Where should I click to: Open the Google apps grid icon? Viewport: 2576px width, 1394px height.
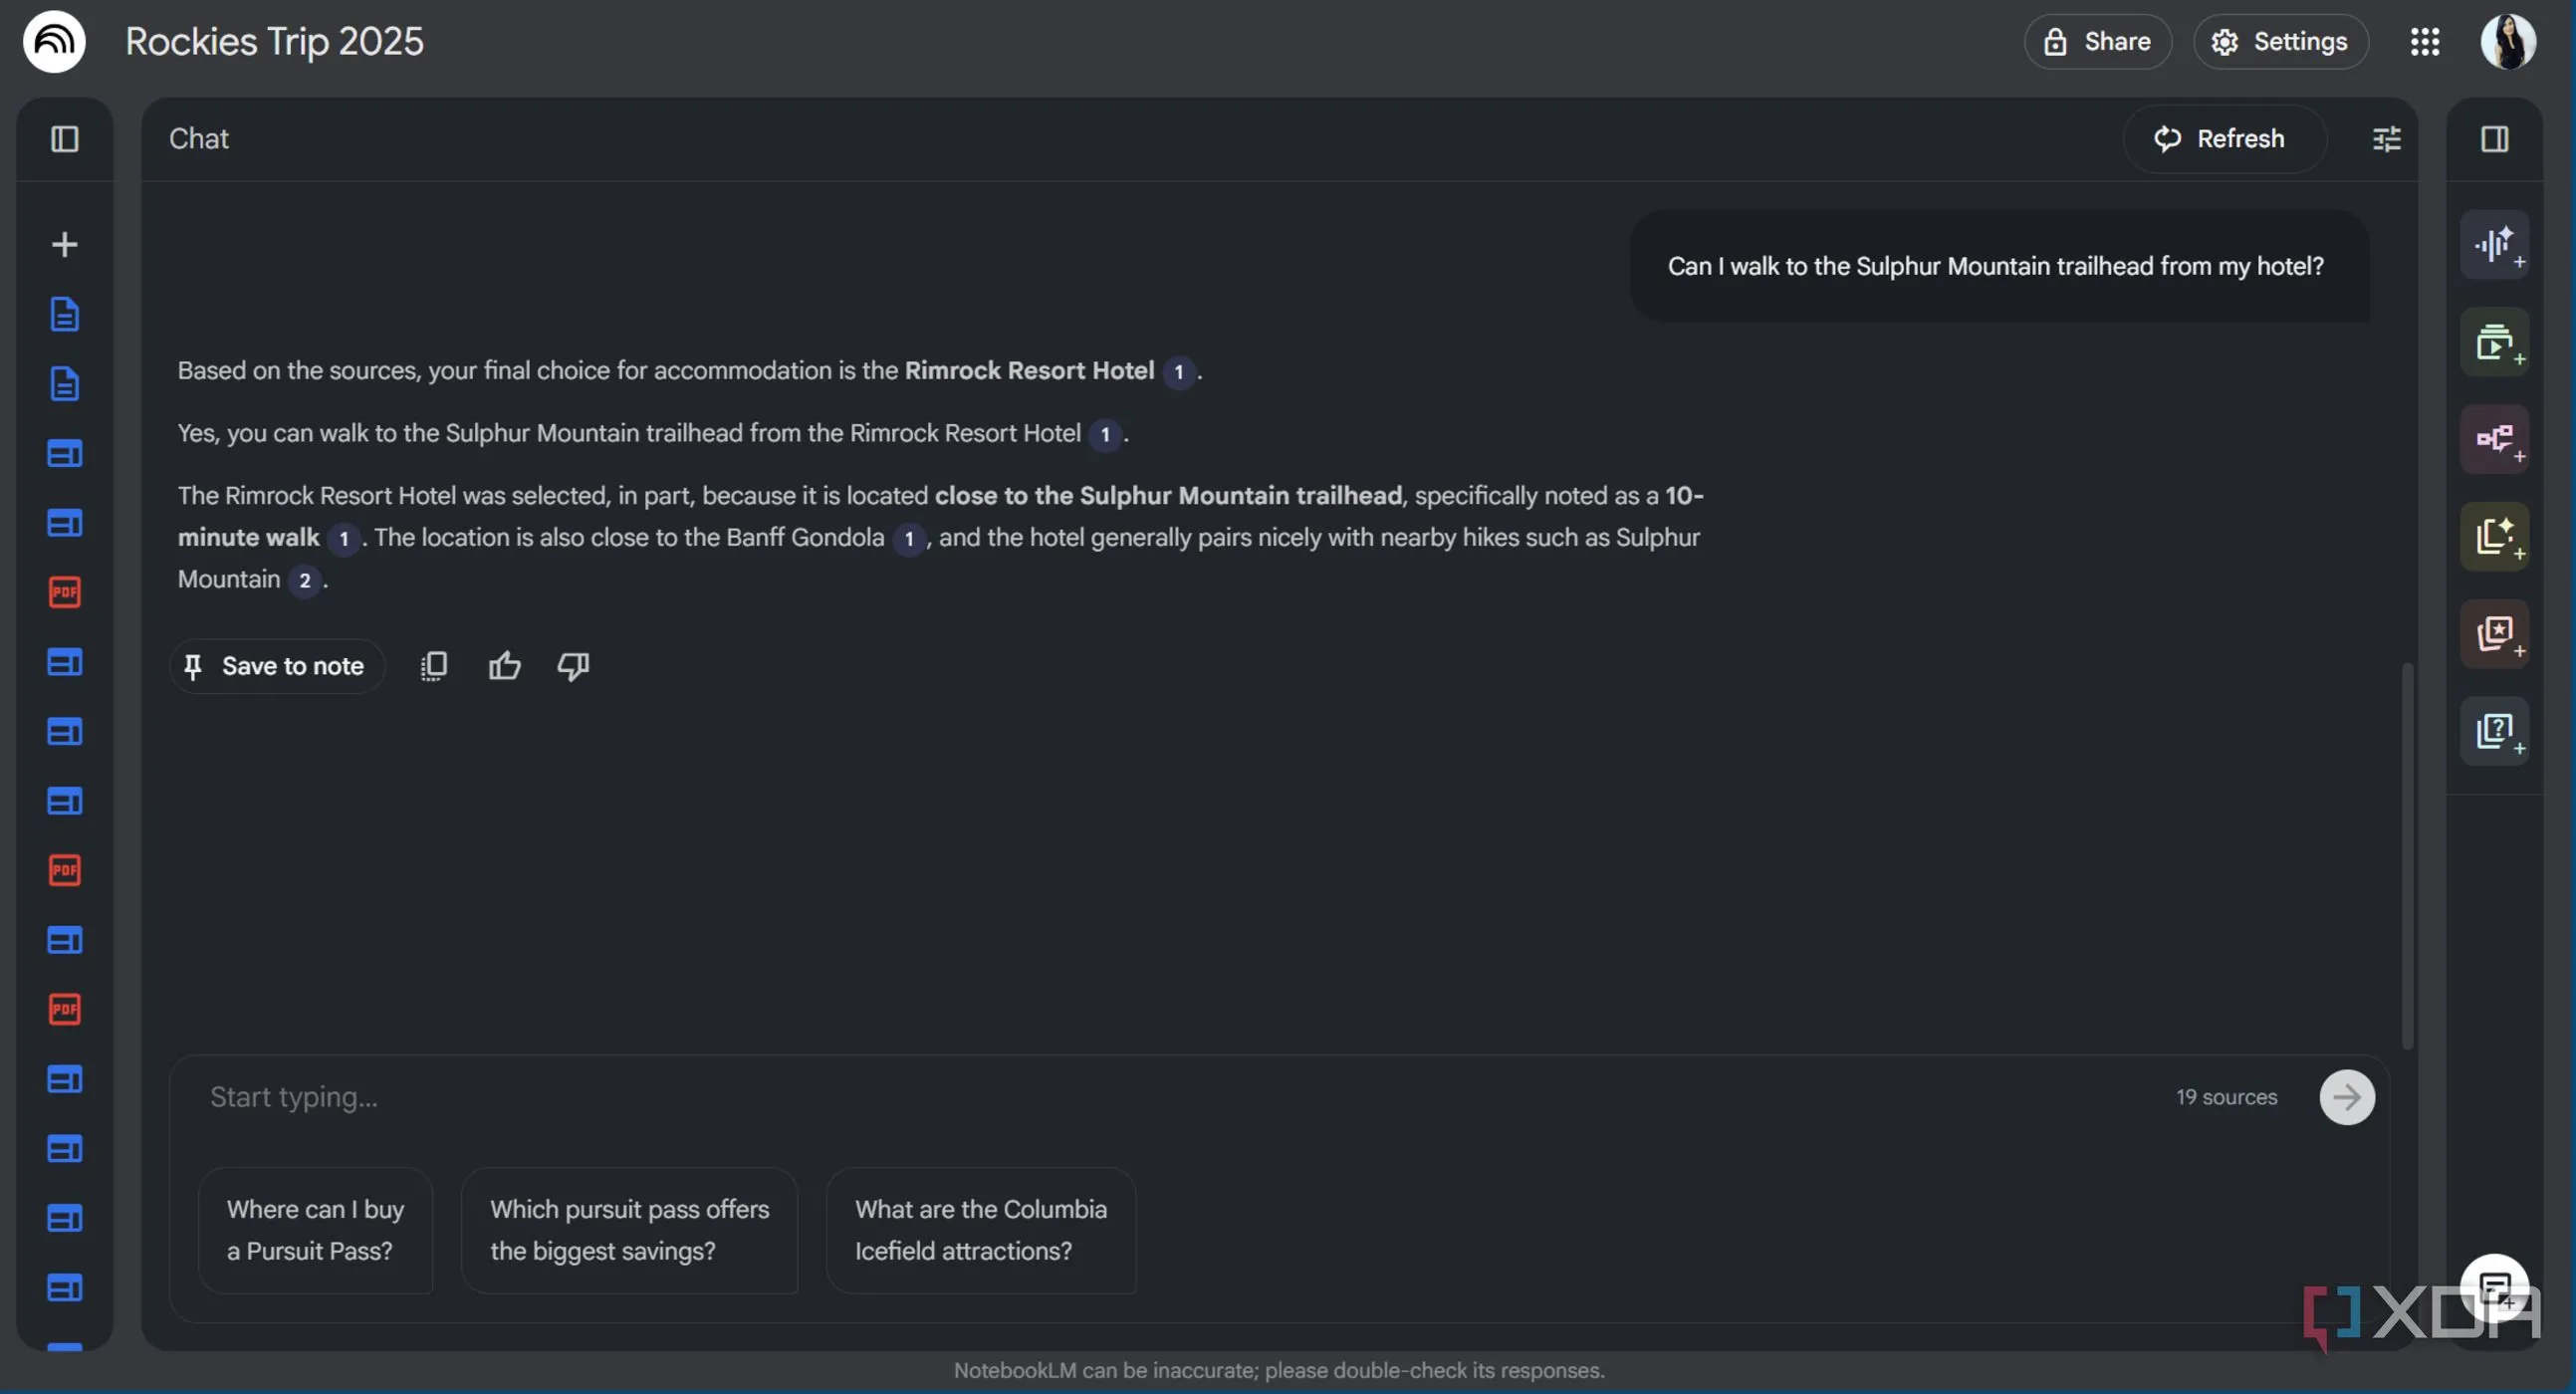(2424, 42)
